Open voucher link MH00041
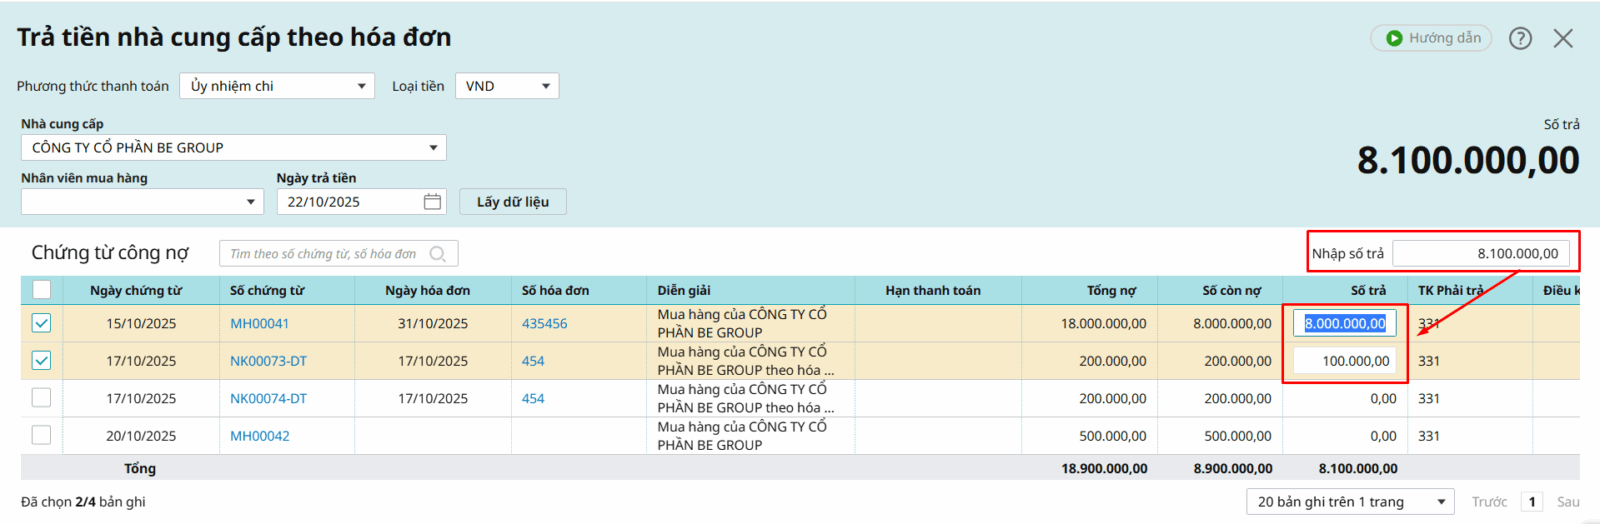The height and width of the screenshot is (524, 1600). (x=259, y=324)
